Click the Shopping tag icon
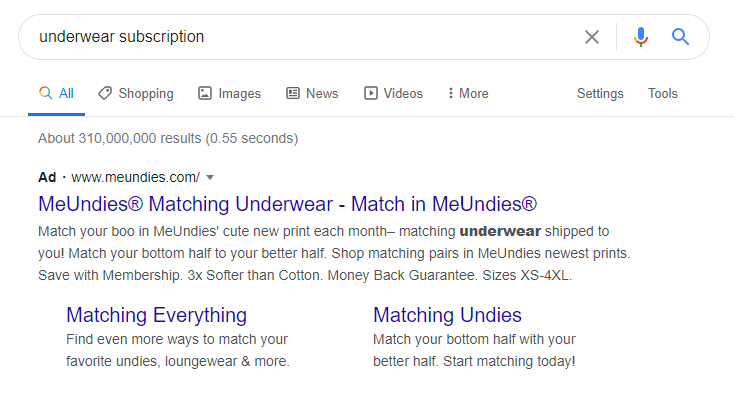Image resolution: width=734 pixels, height=398 pixels. [x=105, y=93]
